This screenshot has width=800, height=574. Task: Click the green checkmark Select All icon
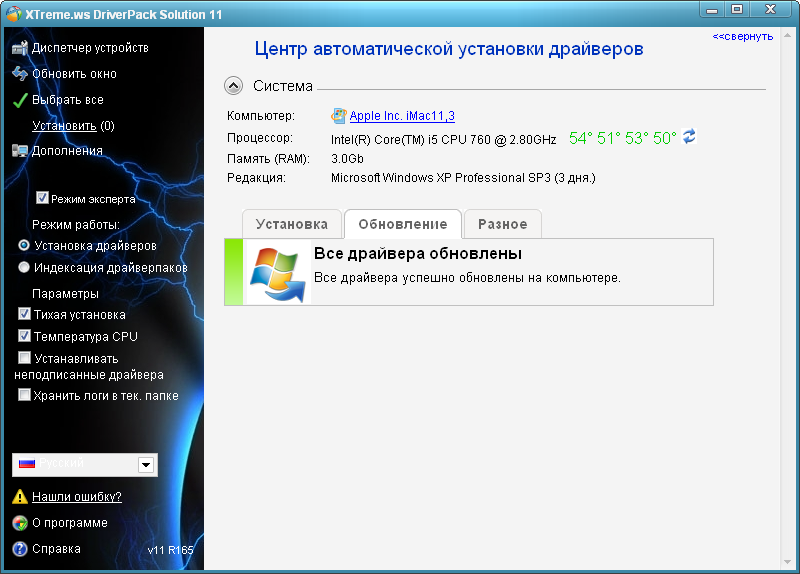point(20,100)
